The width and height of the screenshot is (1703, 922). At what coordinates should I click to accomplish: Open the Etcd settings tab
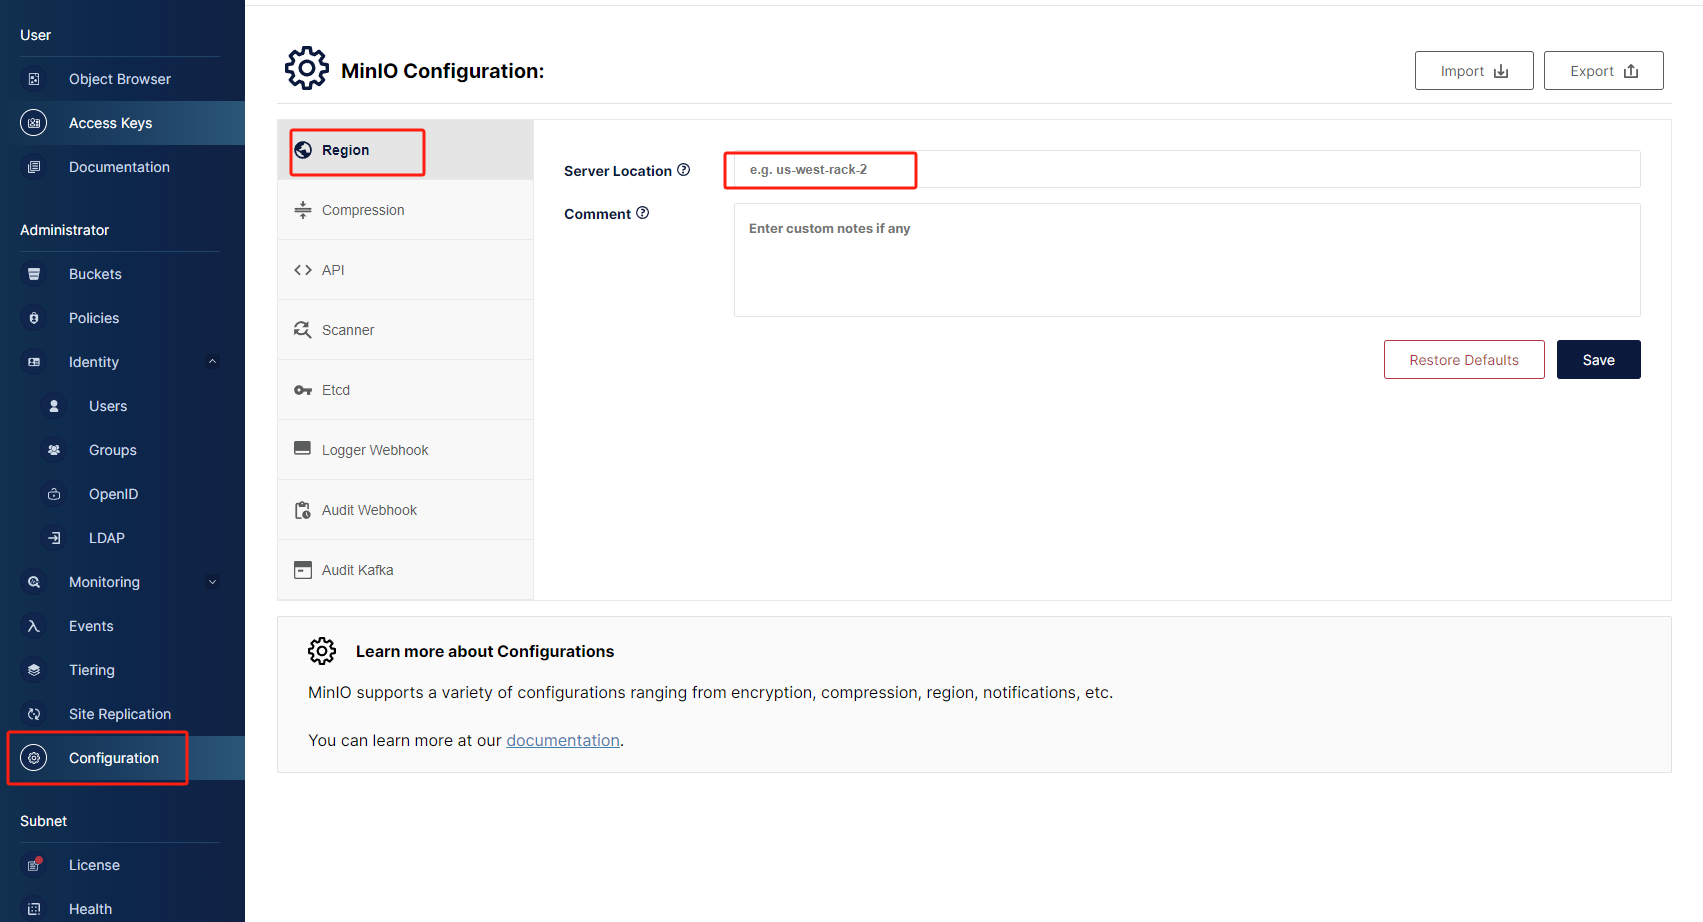click(405, 390)
